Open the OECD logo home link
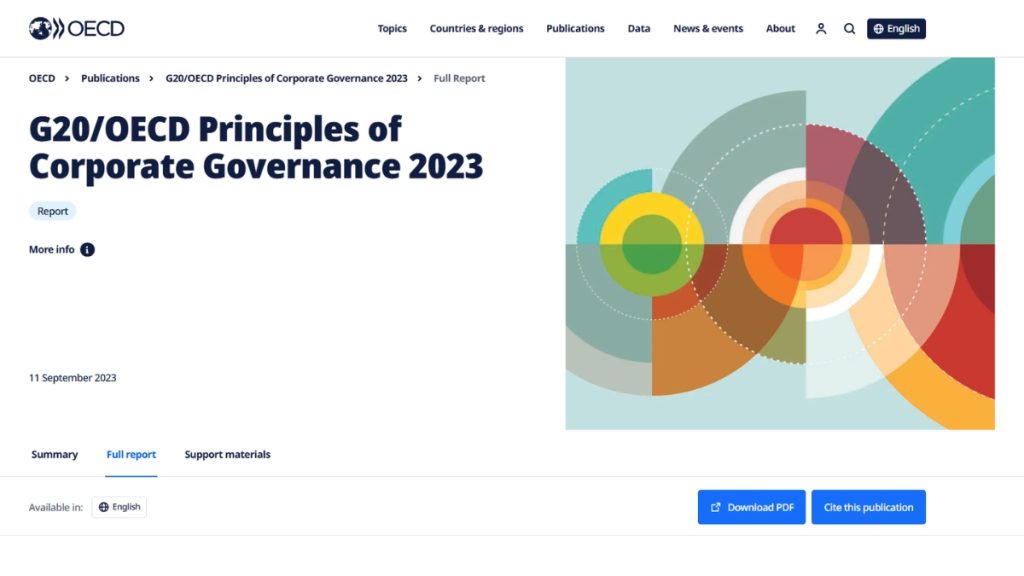Viewport: 1024px width, 576px height. [76, 29]
